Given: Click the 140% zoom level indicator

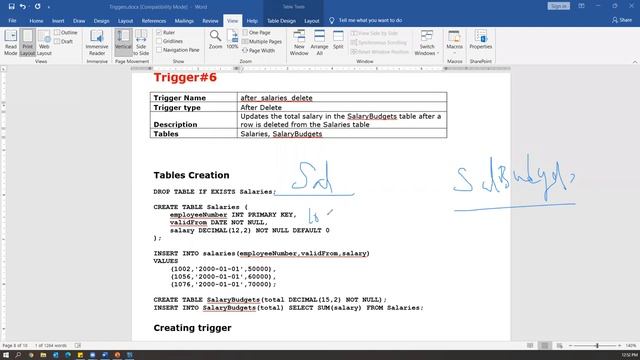Looking at the screenshot, I should point(631,345).
